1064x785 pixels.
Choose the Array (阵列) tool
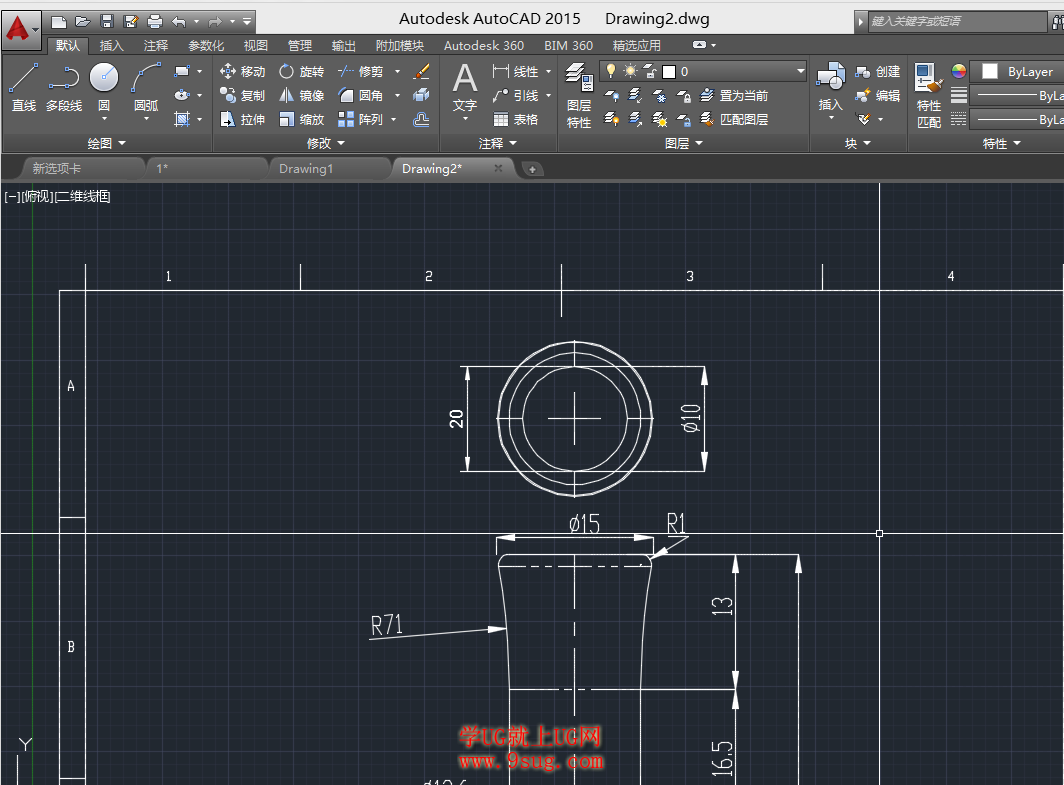click(x=361, y=119)
